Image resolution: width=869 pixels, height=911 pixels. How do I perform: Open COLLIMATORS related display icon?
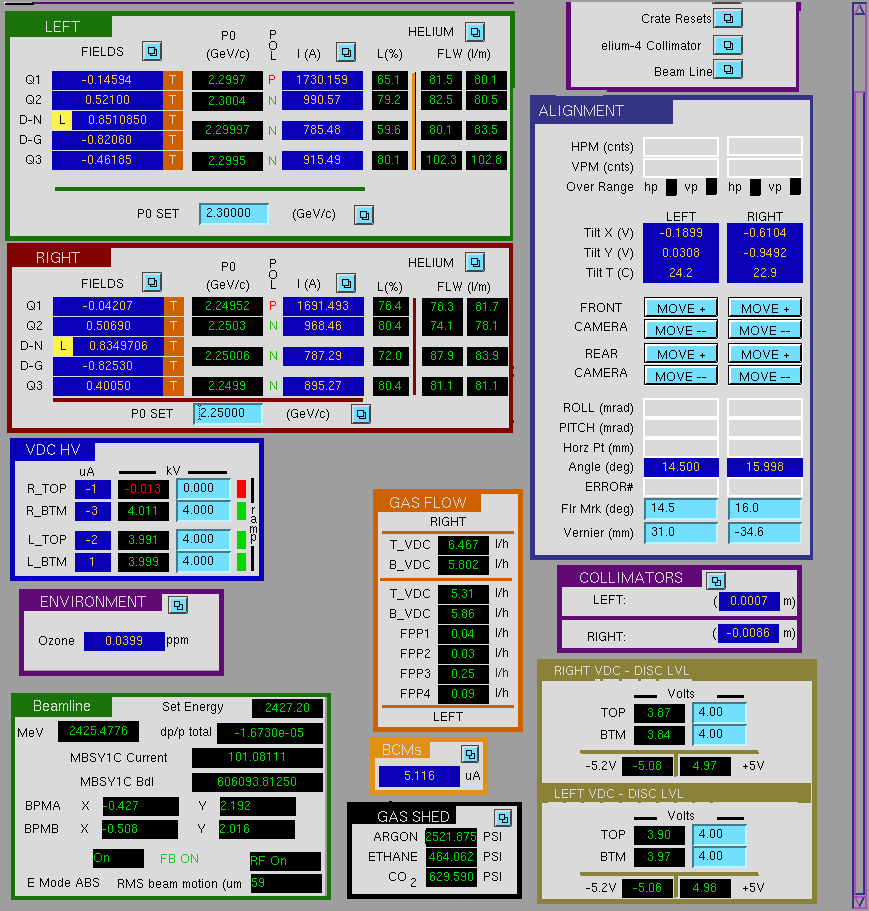pyautogui.click(x=716, y=581)
